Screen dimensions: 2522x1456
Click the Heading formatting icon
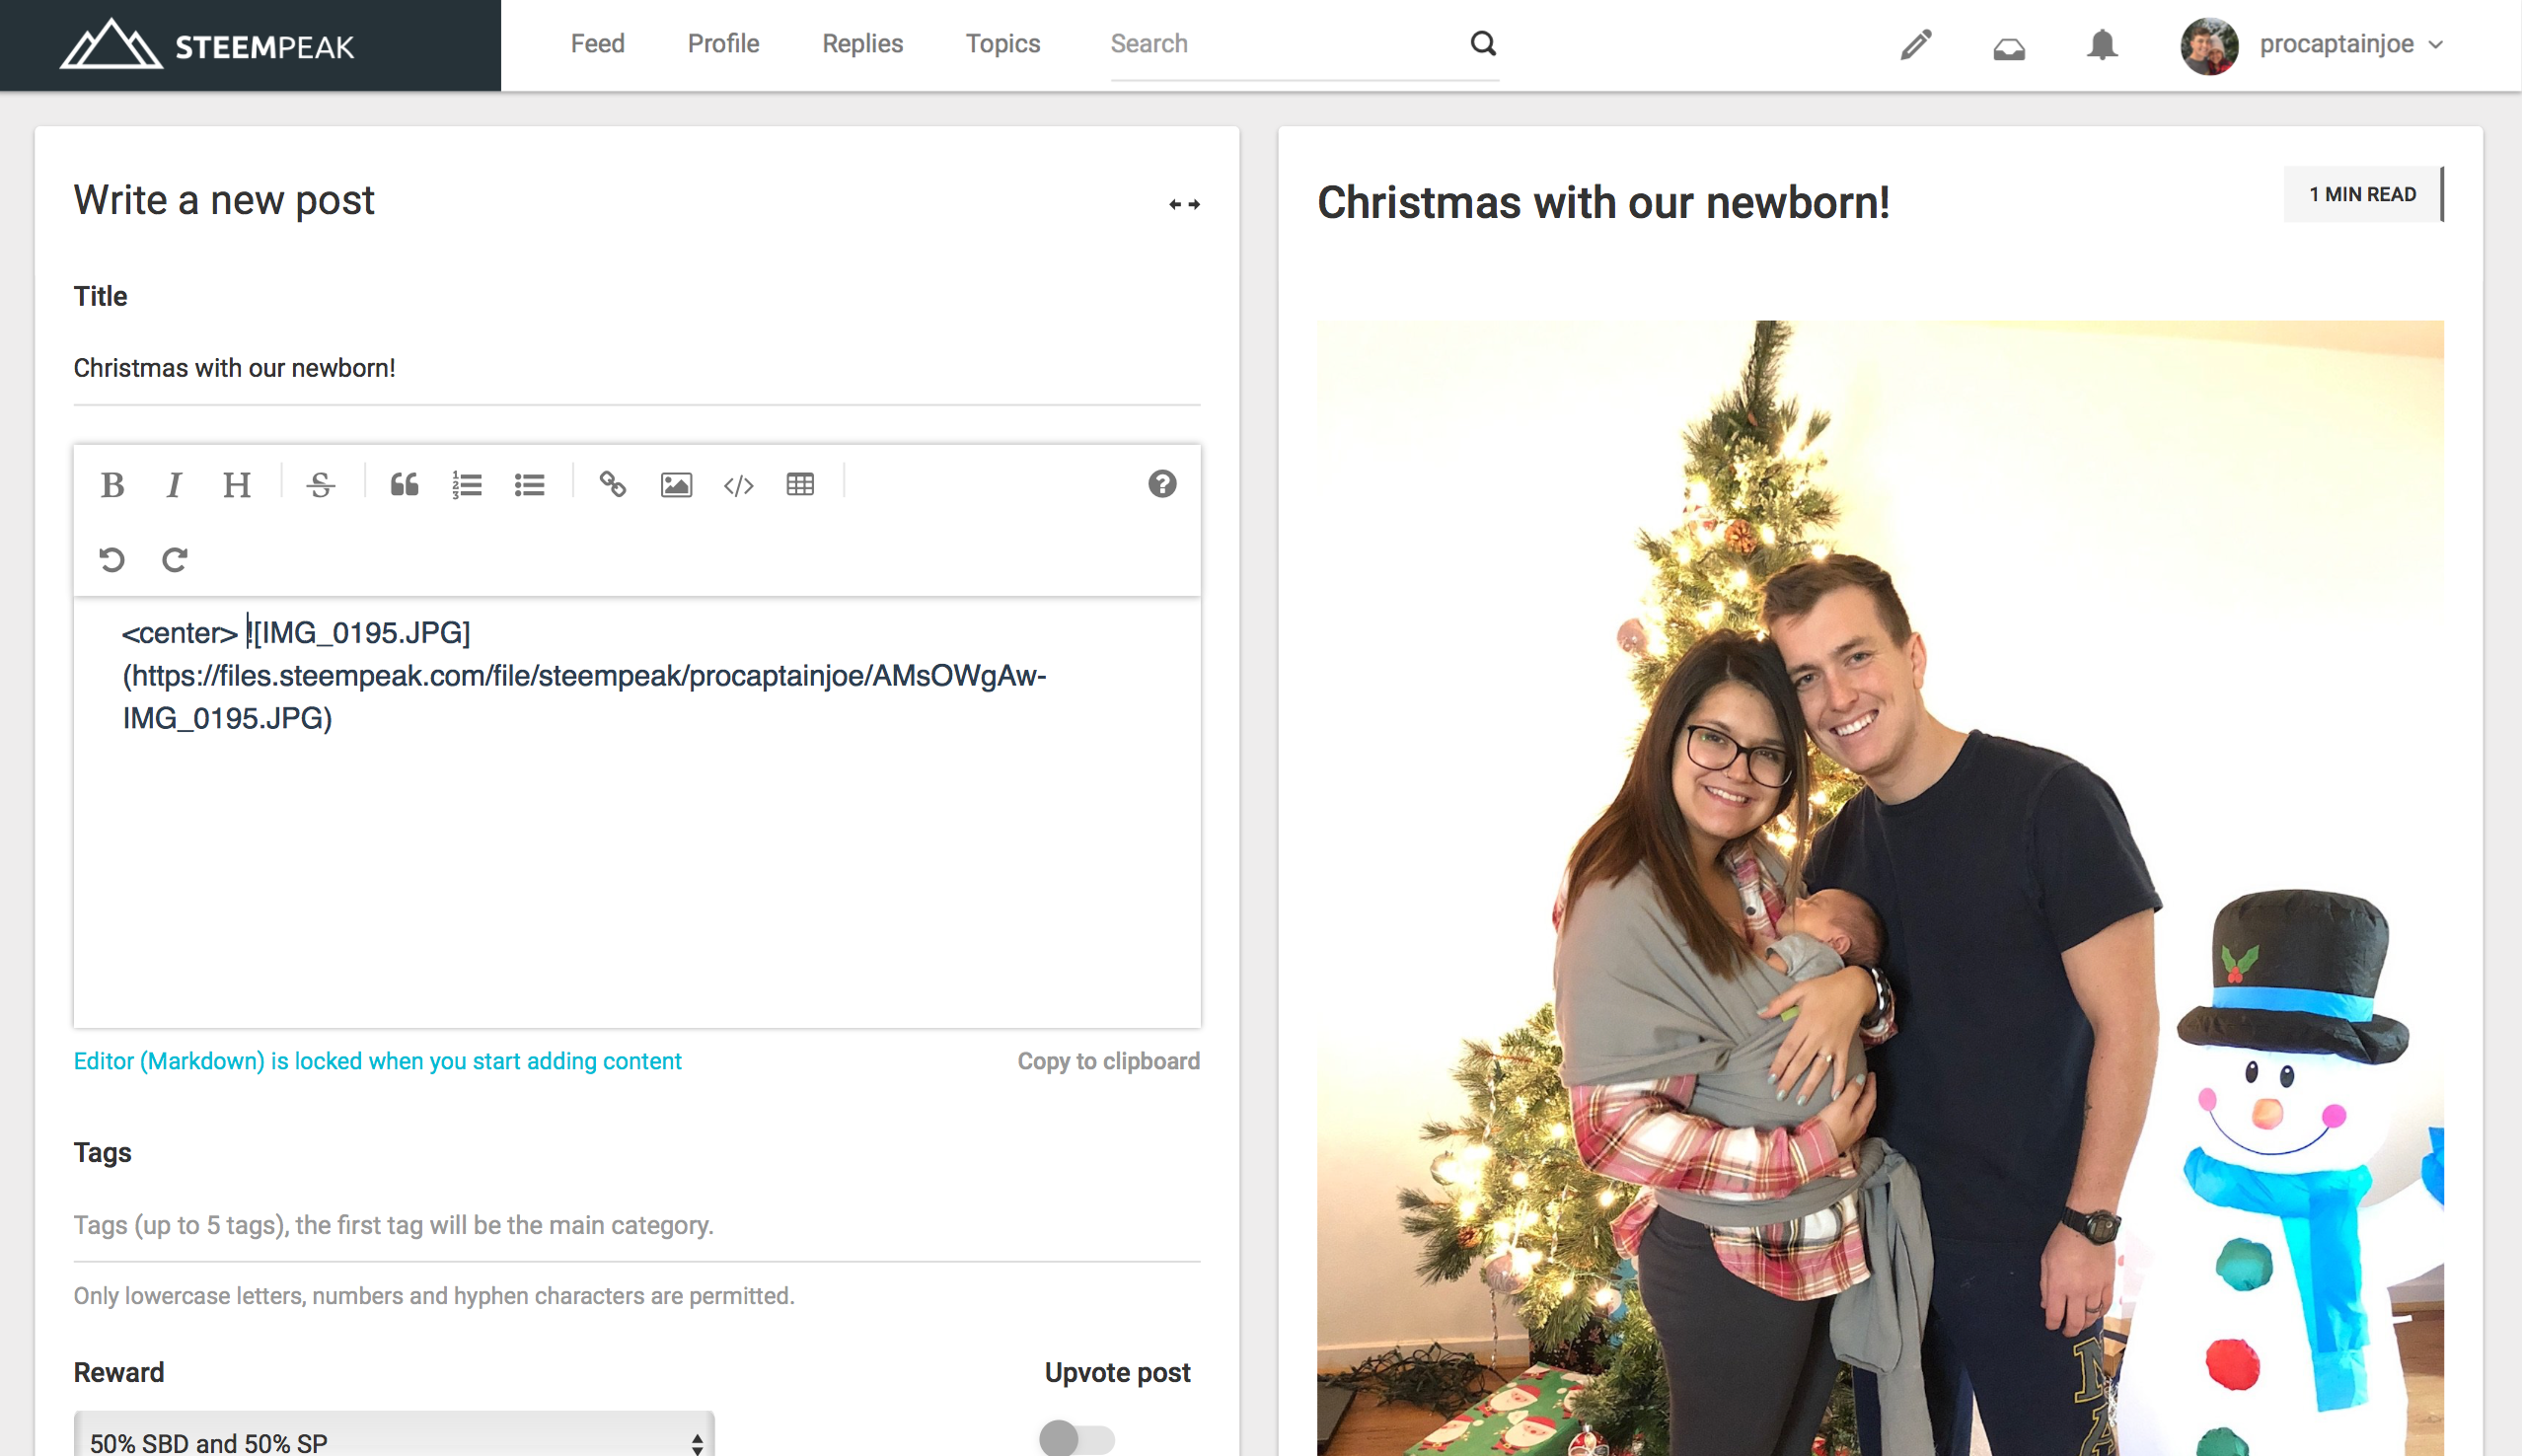click(x=236, y=483)
